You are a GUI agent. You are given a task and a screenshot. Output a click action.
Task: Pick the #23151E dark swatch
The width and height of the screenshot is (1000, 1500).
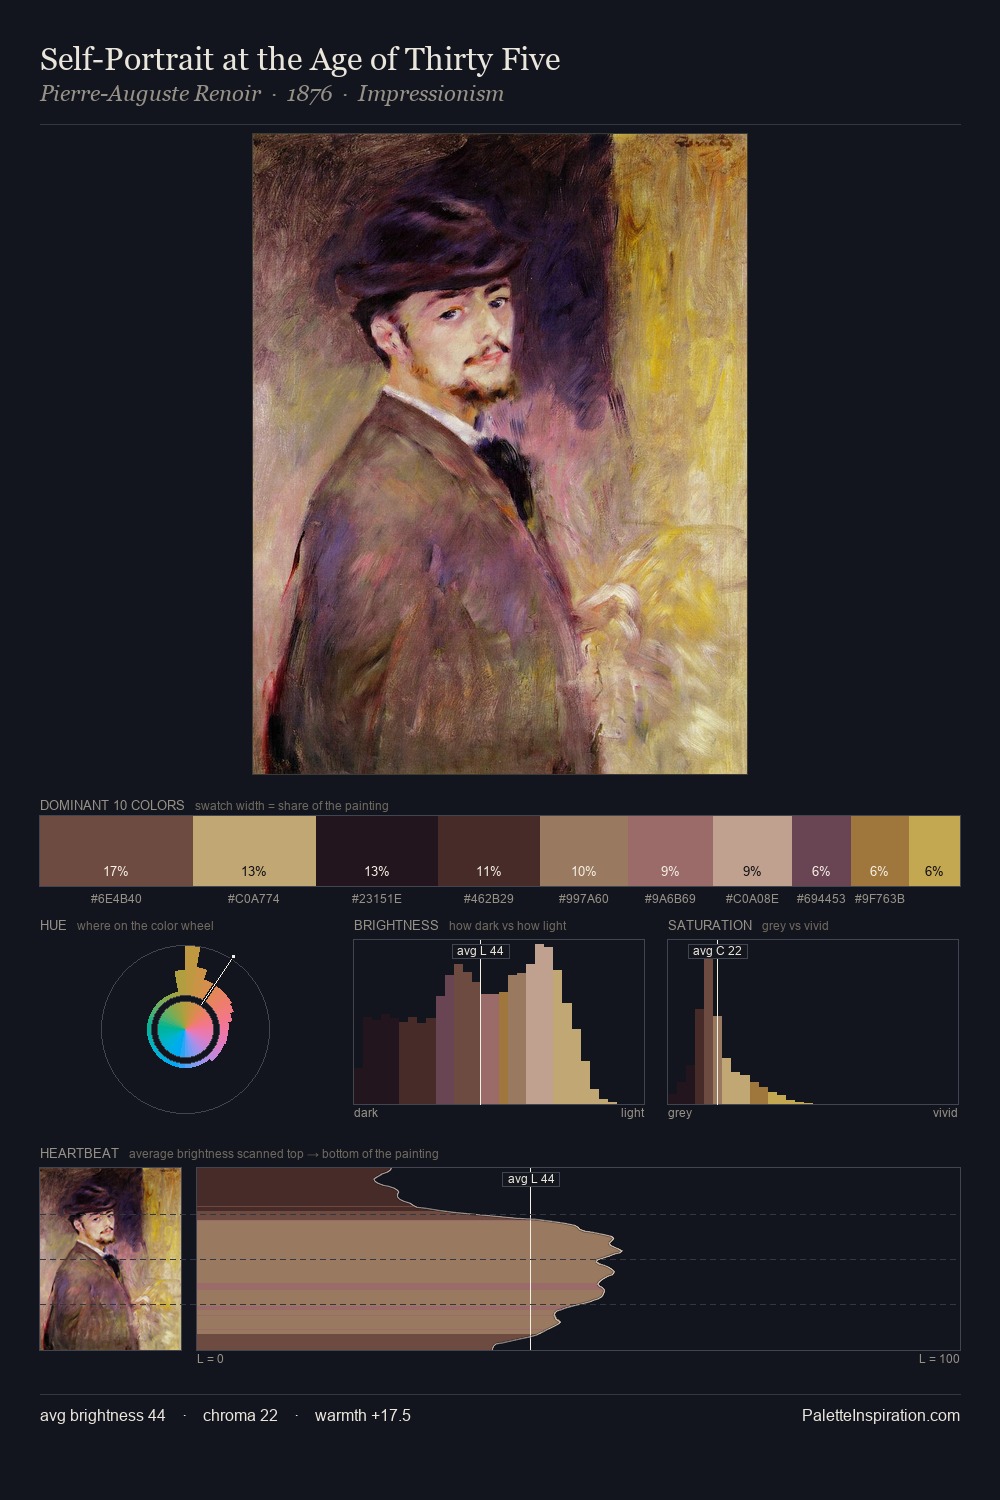pos(377,851)
